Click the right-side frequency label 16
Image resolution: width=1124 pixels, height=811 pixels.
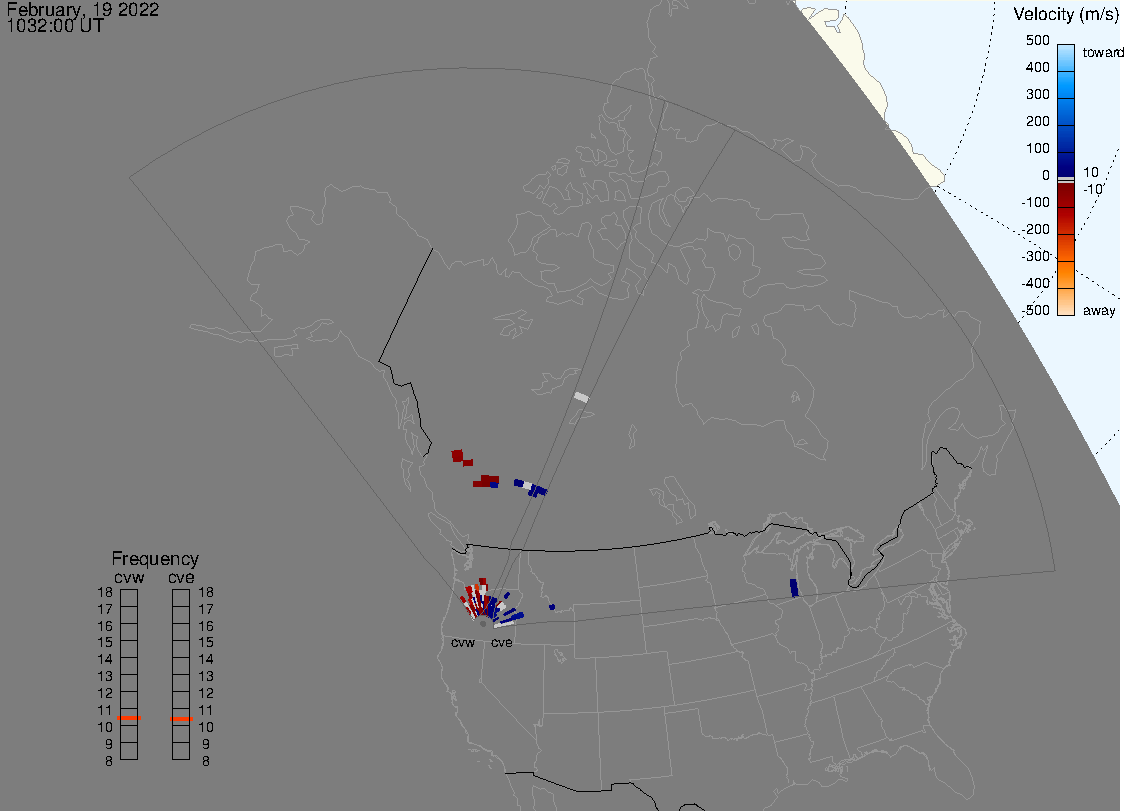coord(206,626)
